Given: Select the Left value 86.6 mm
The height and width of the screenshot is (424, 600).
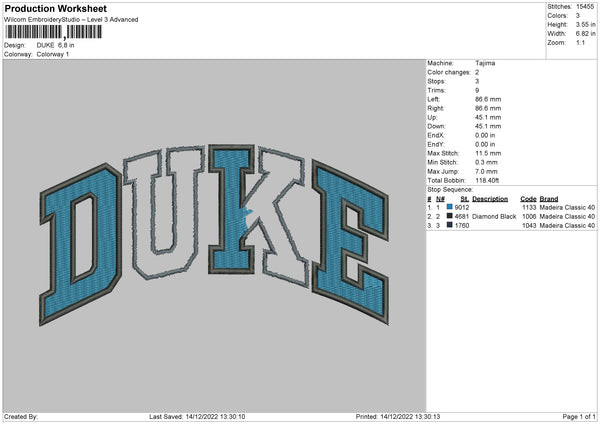Looking at the screenshot, I should coord(488,99).
